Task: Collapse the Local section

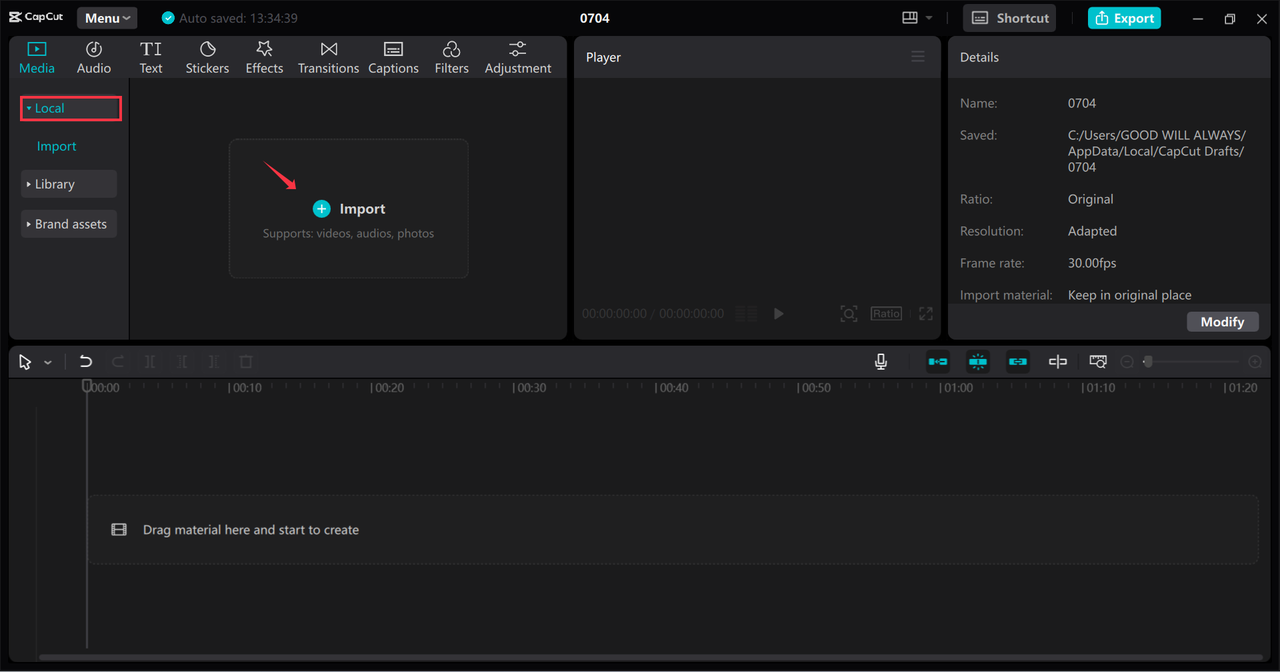Action: click(x=71, y=108)
